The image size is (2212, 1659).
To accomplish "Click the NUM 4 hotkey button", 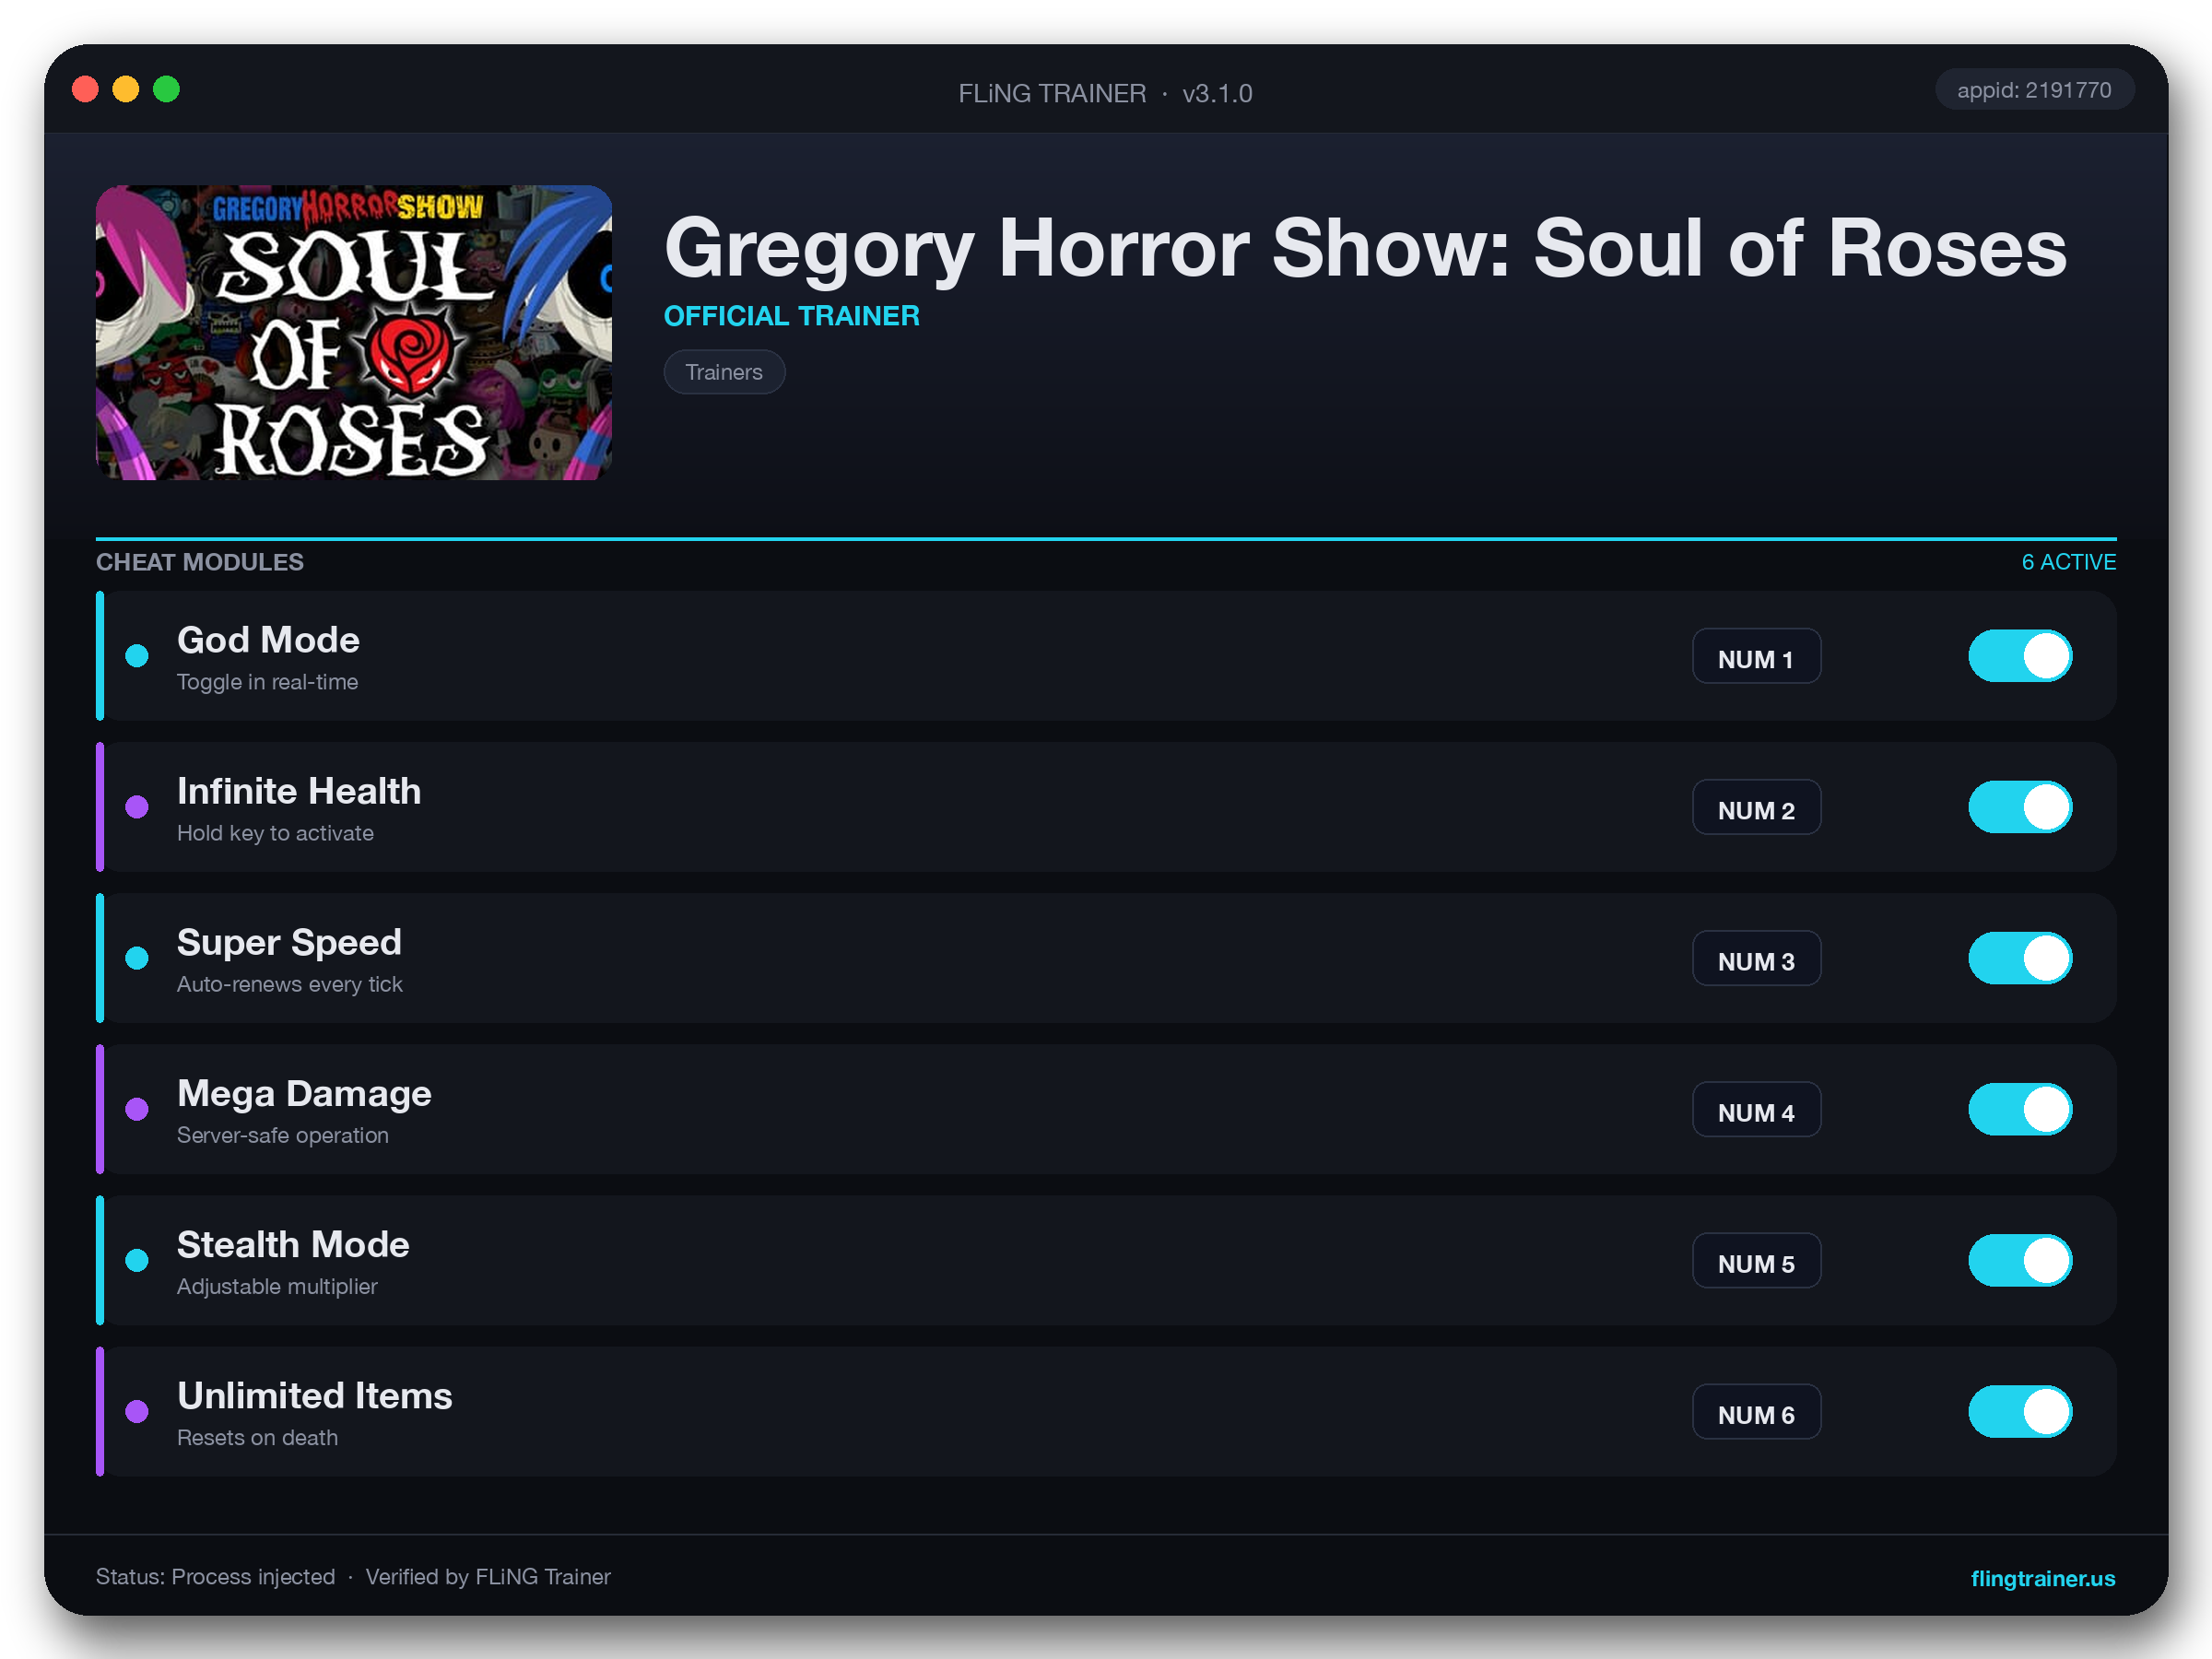I will point(1756,1109).
